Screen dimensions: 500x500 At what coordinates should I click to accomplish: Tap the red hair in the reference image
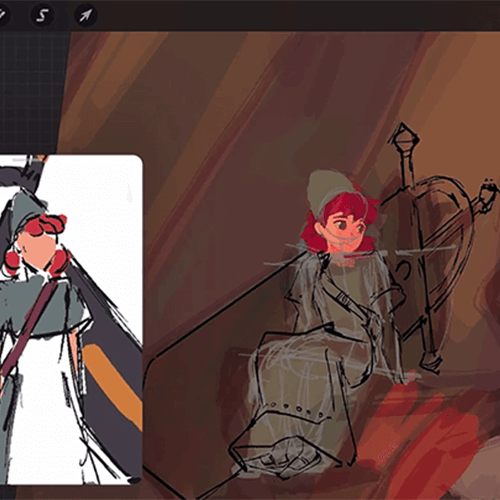coord(50,224)
